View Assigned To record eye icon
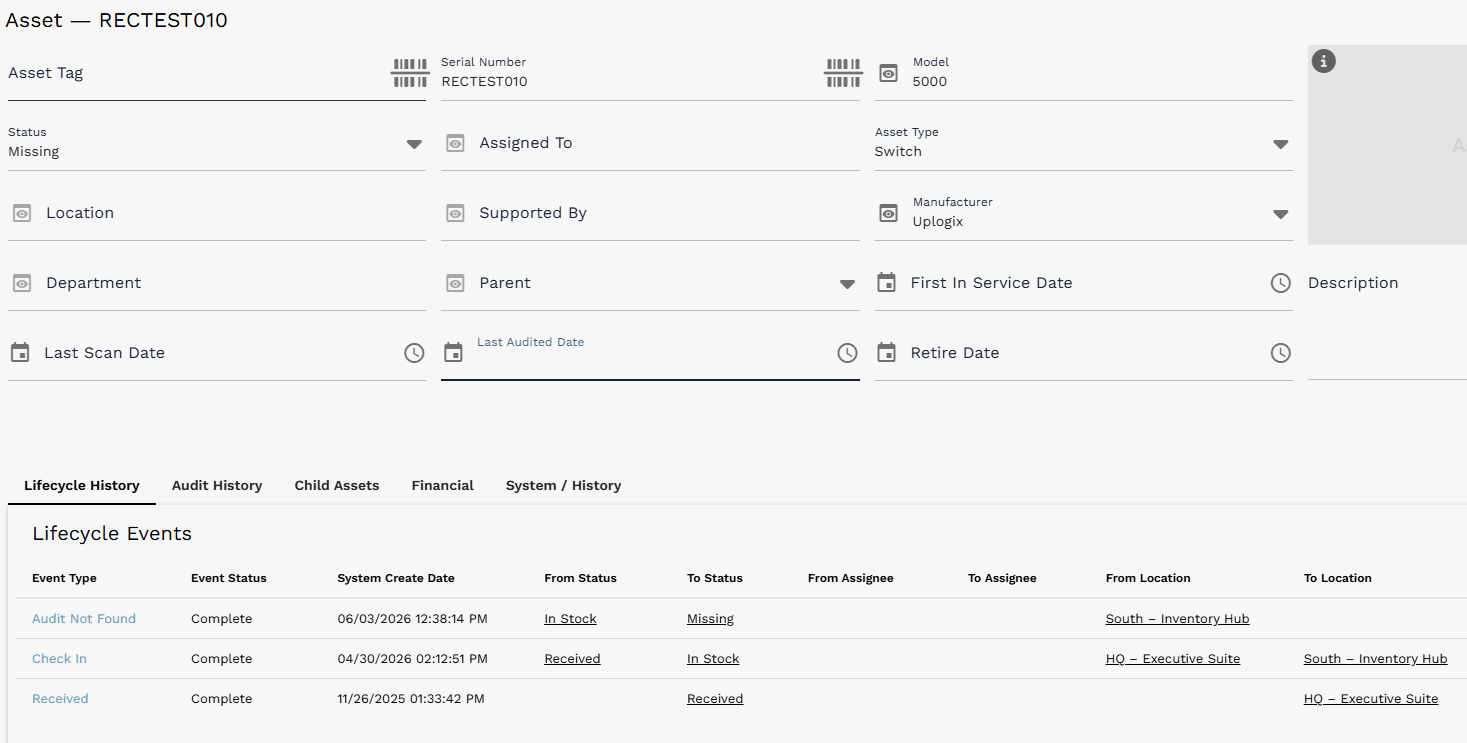 [x=455, y=143]
